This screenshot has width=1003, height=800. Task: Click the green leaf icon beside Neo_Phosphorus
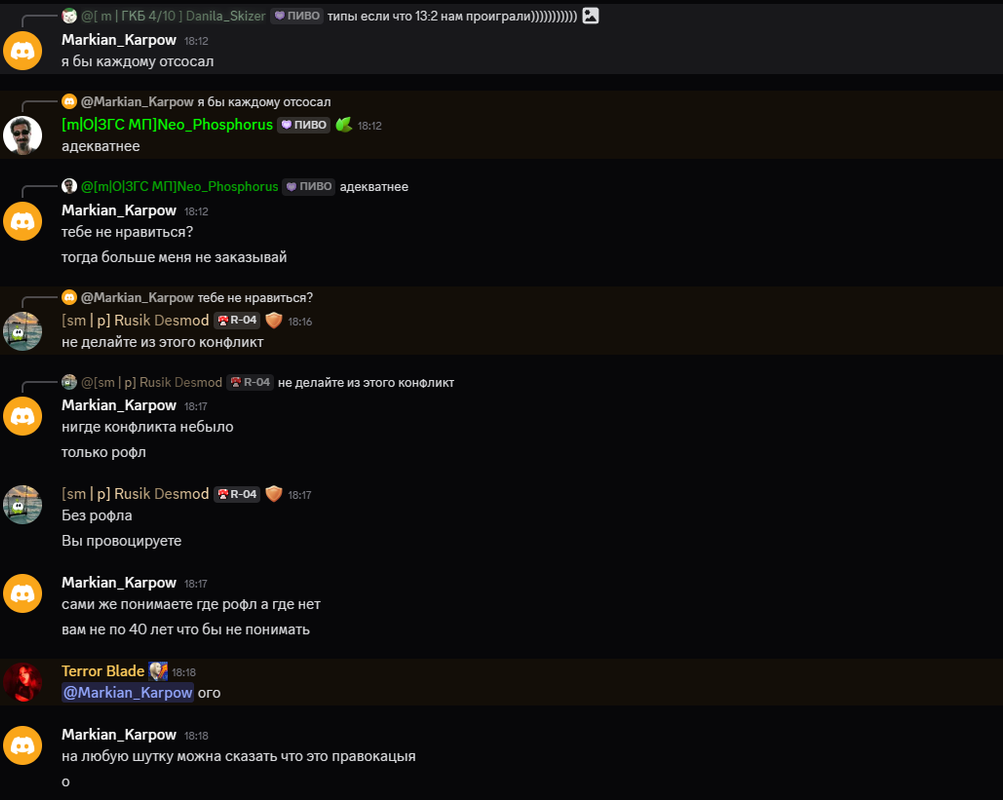coord(344,125)
